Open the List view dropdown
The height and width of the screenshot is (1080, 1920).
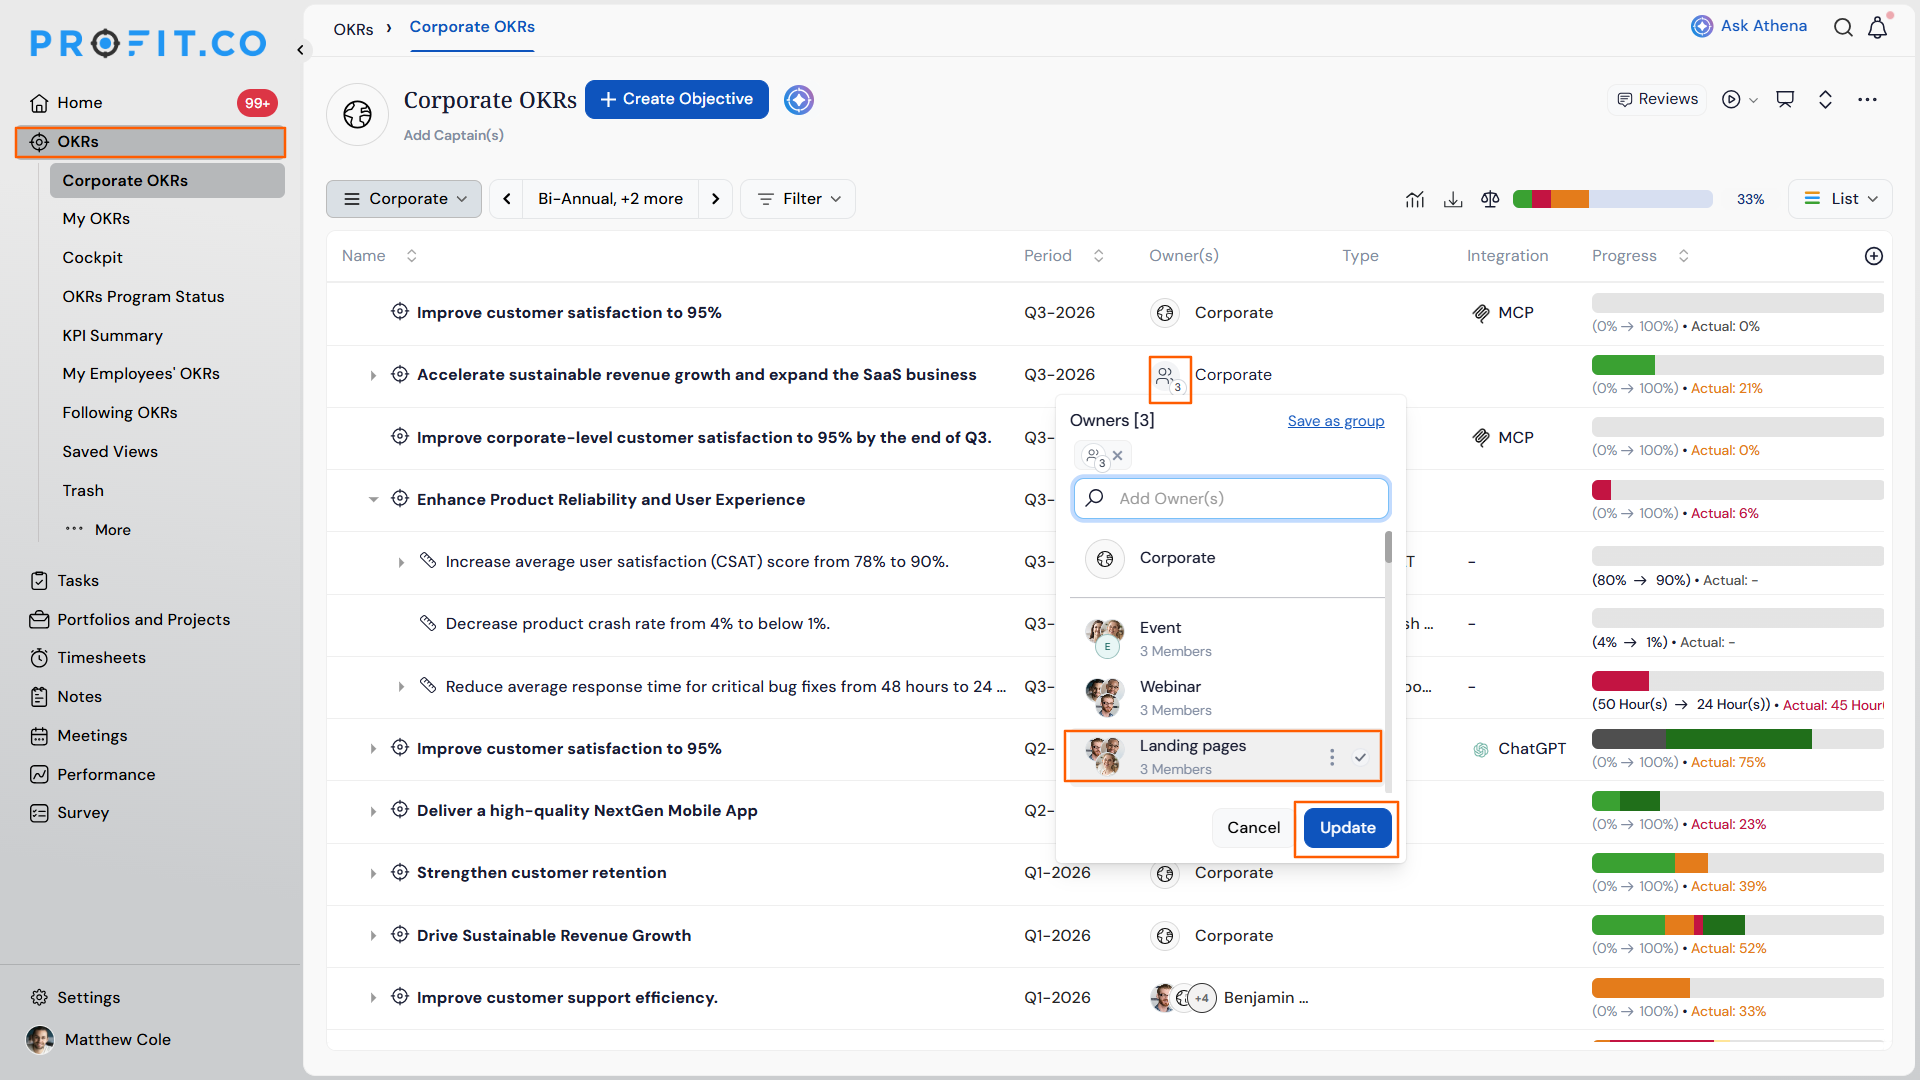[x=1840, y=199]
